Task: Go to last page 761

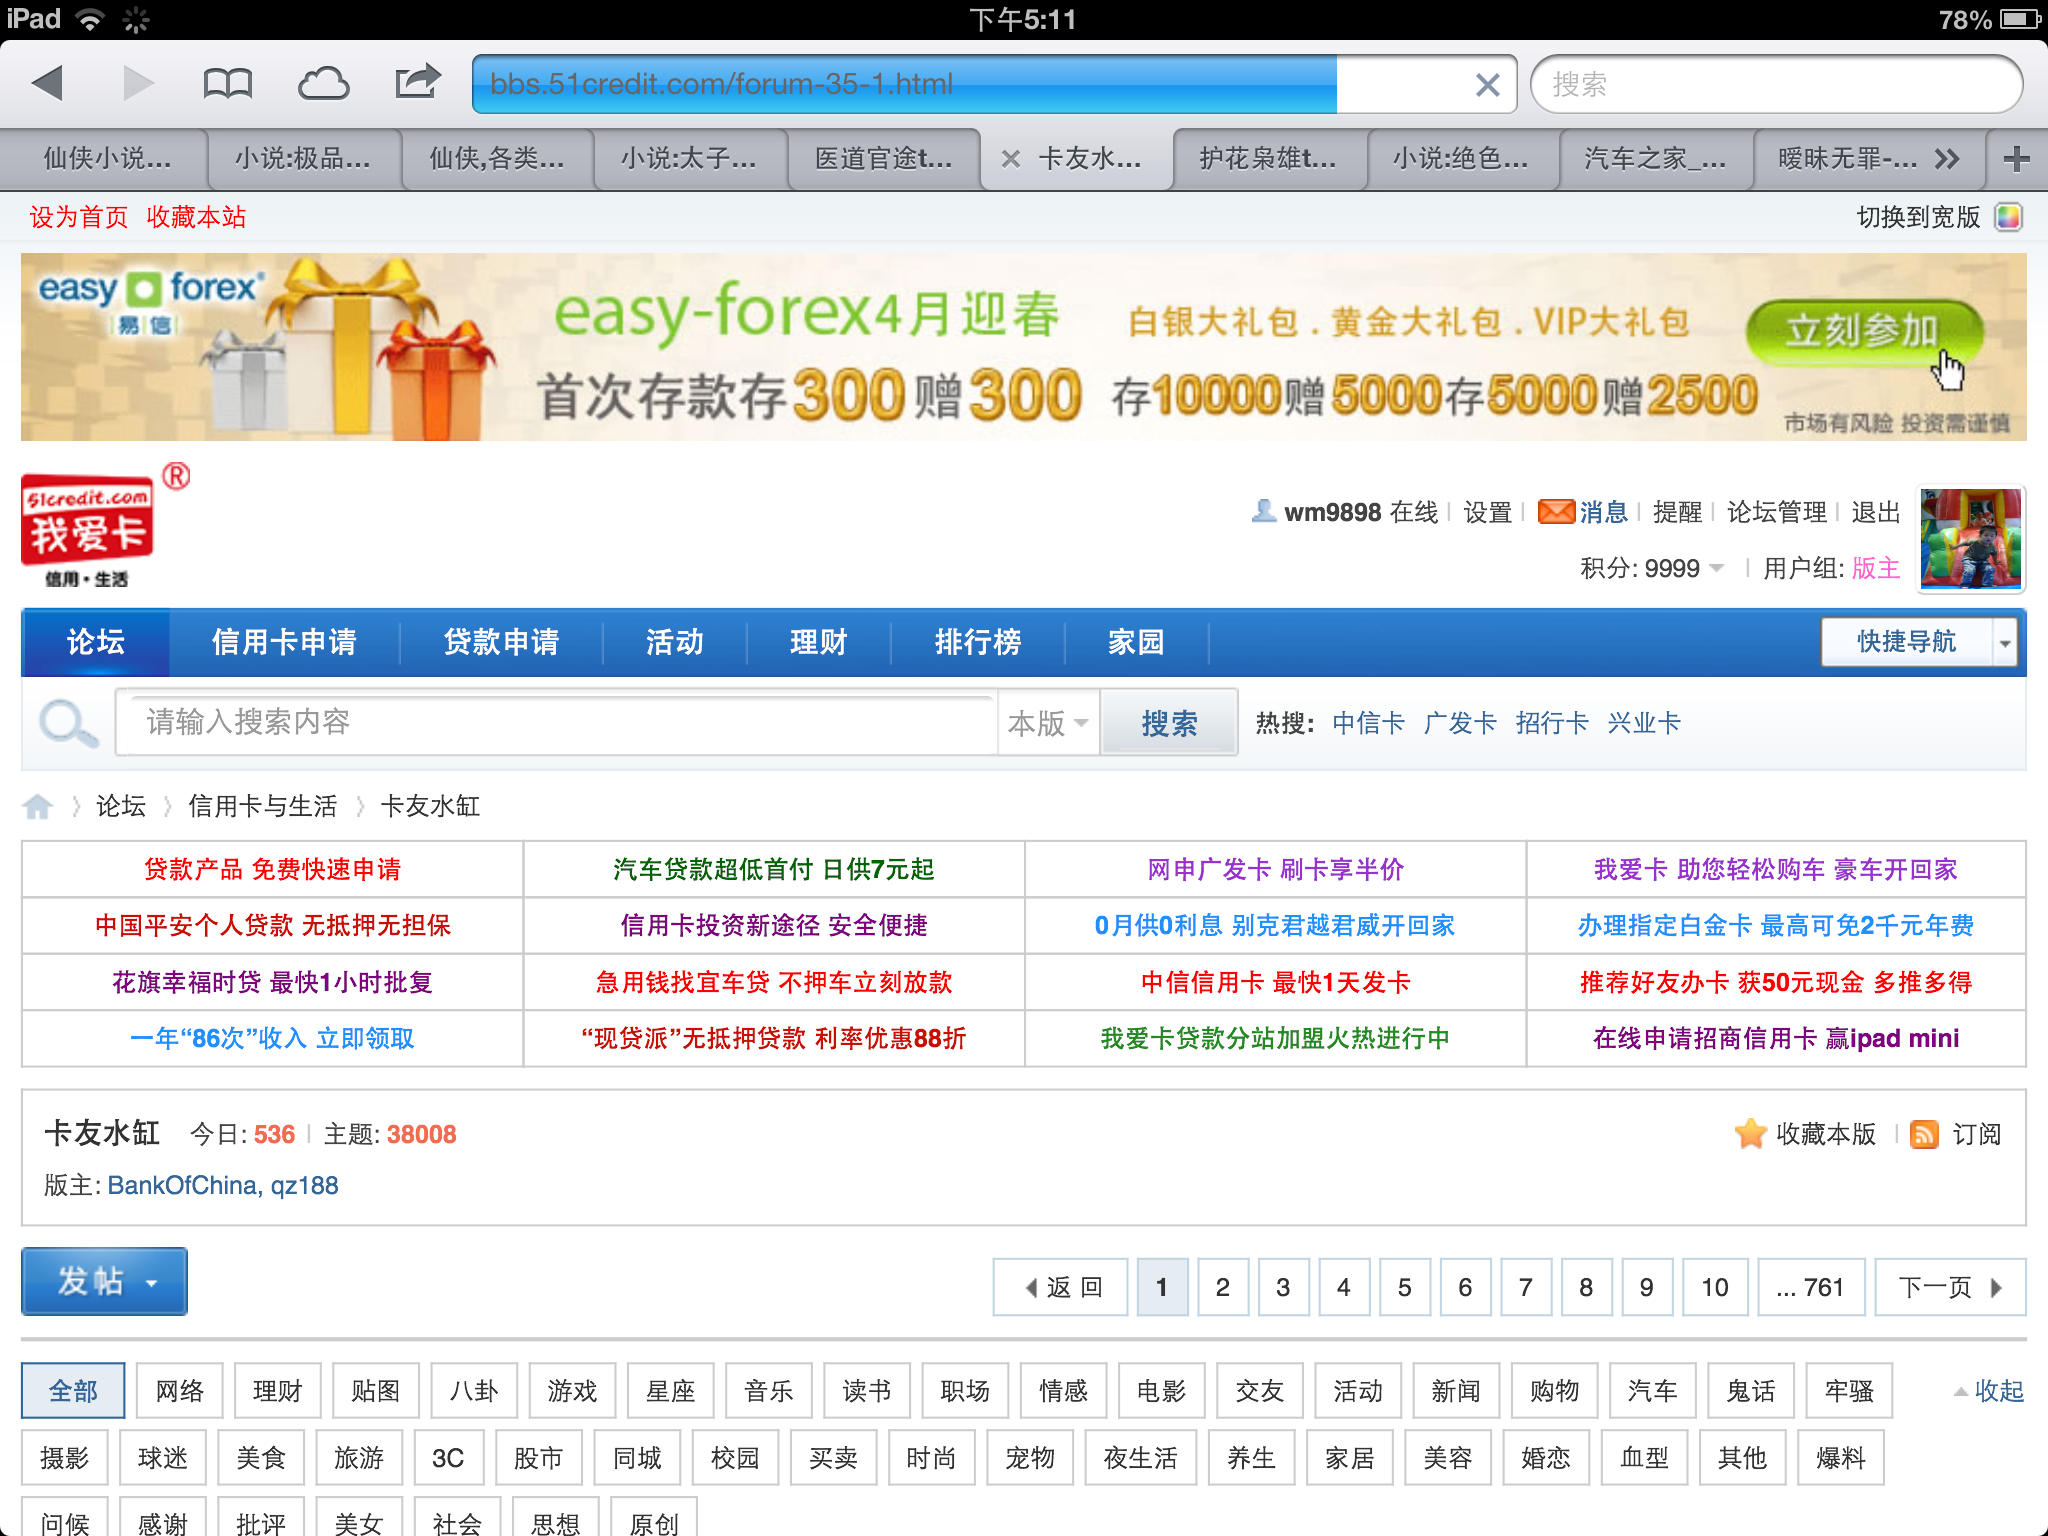Action: (1810, 1287)
